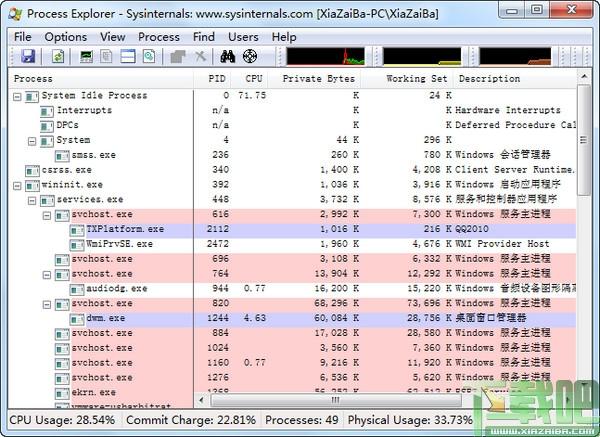Image resolution: width=600 pixels, height=437 pixels.
Task: Sort by the Process column header
Action: [x=101, y=79]
